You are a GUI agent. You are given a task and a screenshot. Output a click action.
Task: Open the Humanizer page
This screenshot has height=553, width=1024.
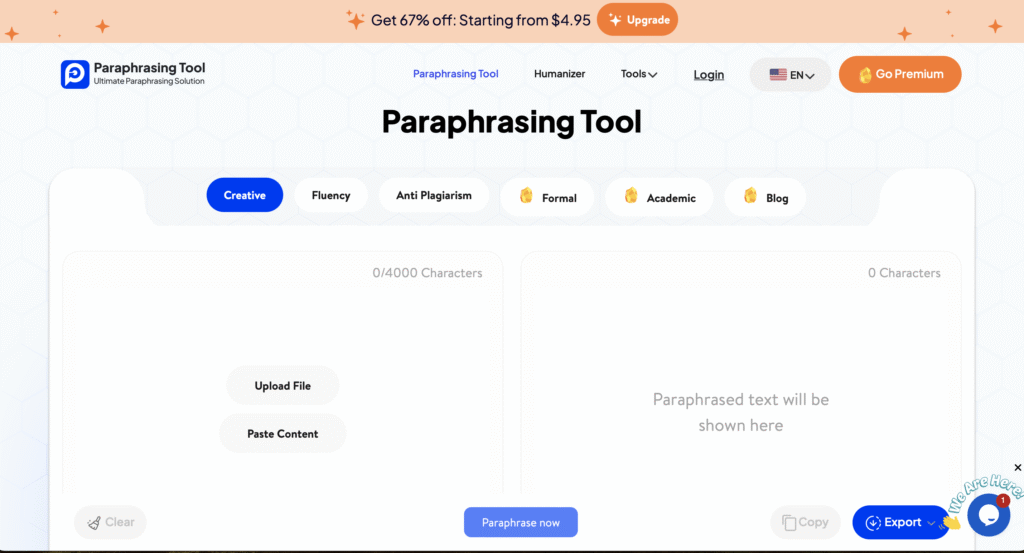point(559,74)
